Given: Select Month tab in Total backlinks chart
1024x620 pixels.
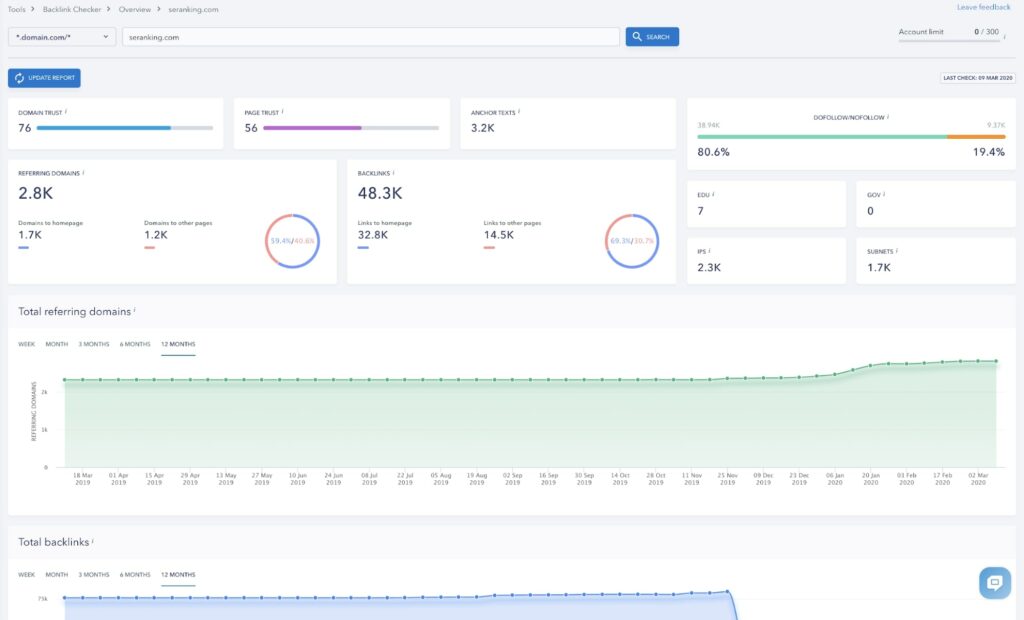Looking at the screenshot, I should coord(57,575).
